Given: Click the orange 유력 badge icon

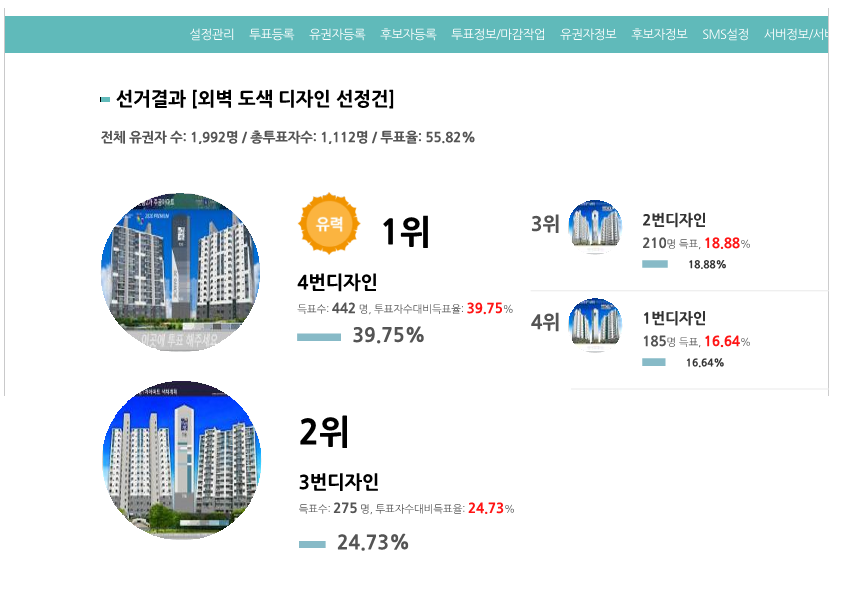Looking at the screenshot, I should pos(329,223).
